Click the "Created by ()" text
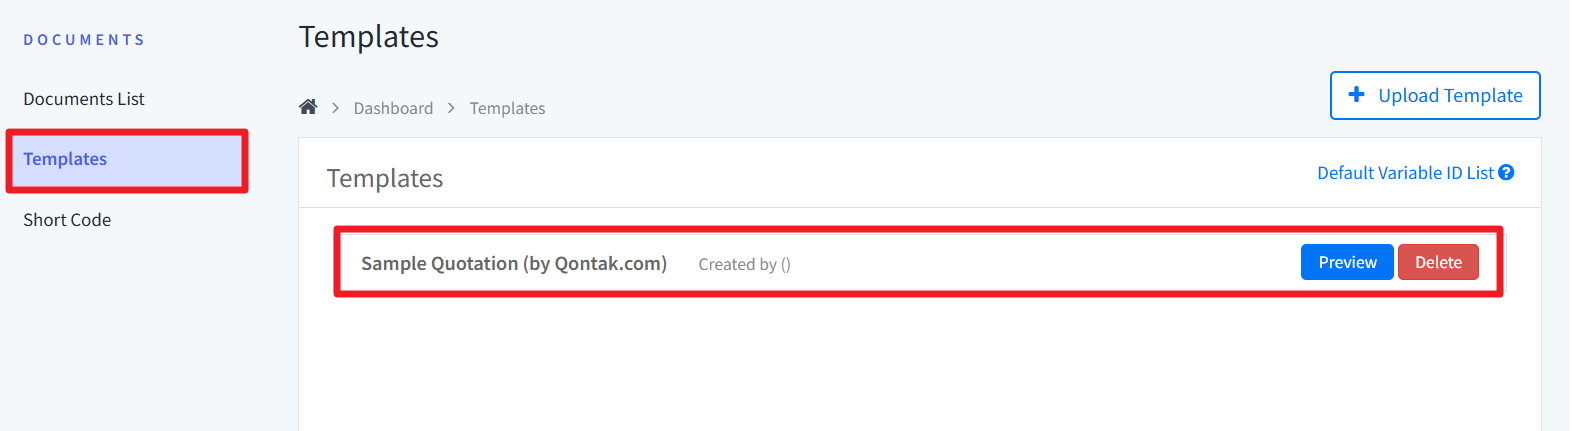Screen dimensions: 1572x431 click(744, 265)
